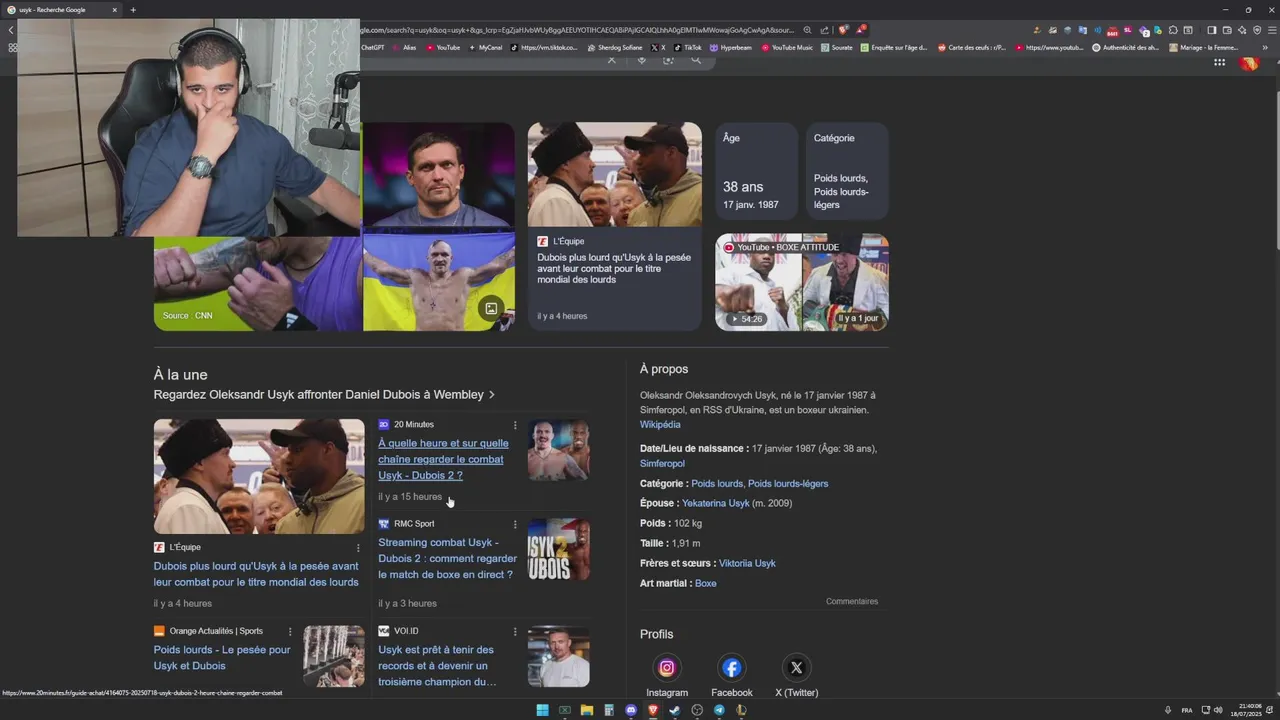
Task: Open the Viktoriia Usyk sibling link
Action: pyautogui.click(x=747, y=563)
